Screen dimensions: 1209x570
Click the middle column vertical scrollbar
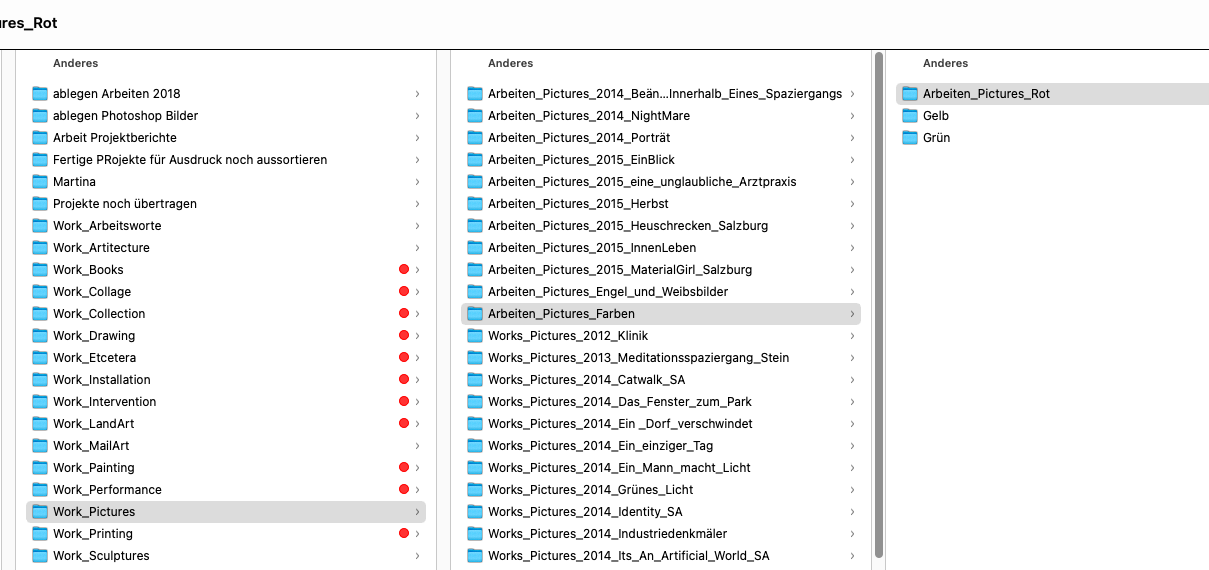pos(878,300)
